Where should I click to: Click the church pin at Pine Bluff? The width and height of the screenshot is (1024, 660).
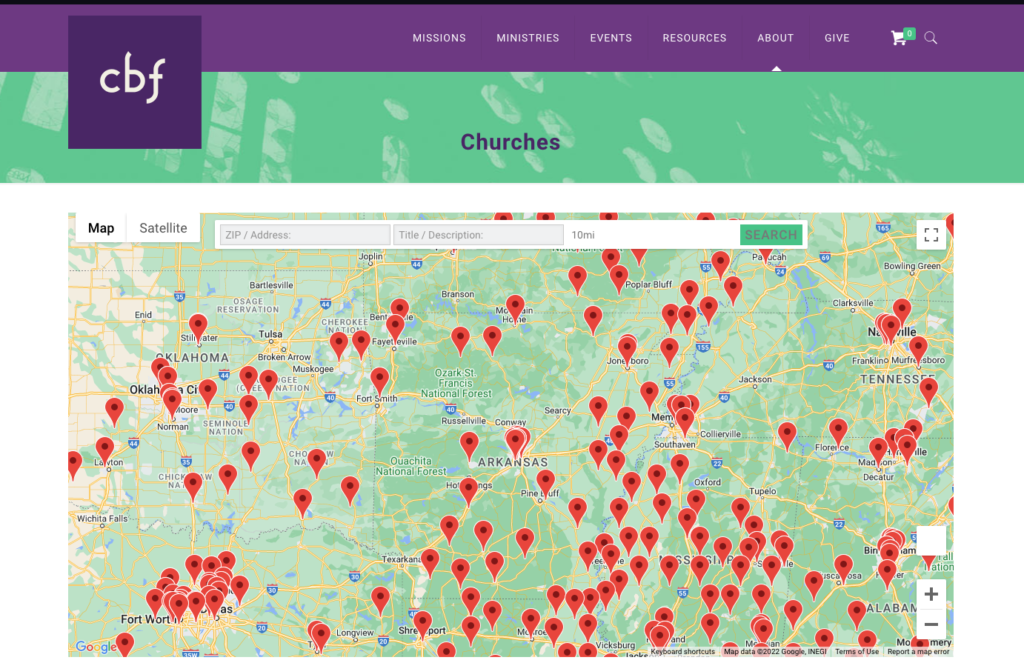point(545,484)
